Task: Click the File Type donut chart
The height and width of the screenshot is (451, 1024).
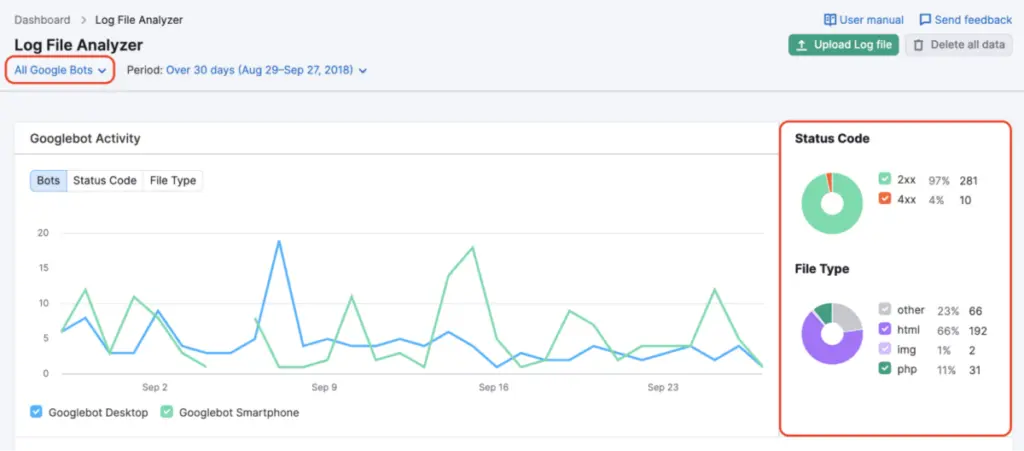Action: 832,333
